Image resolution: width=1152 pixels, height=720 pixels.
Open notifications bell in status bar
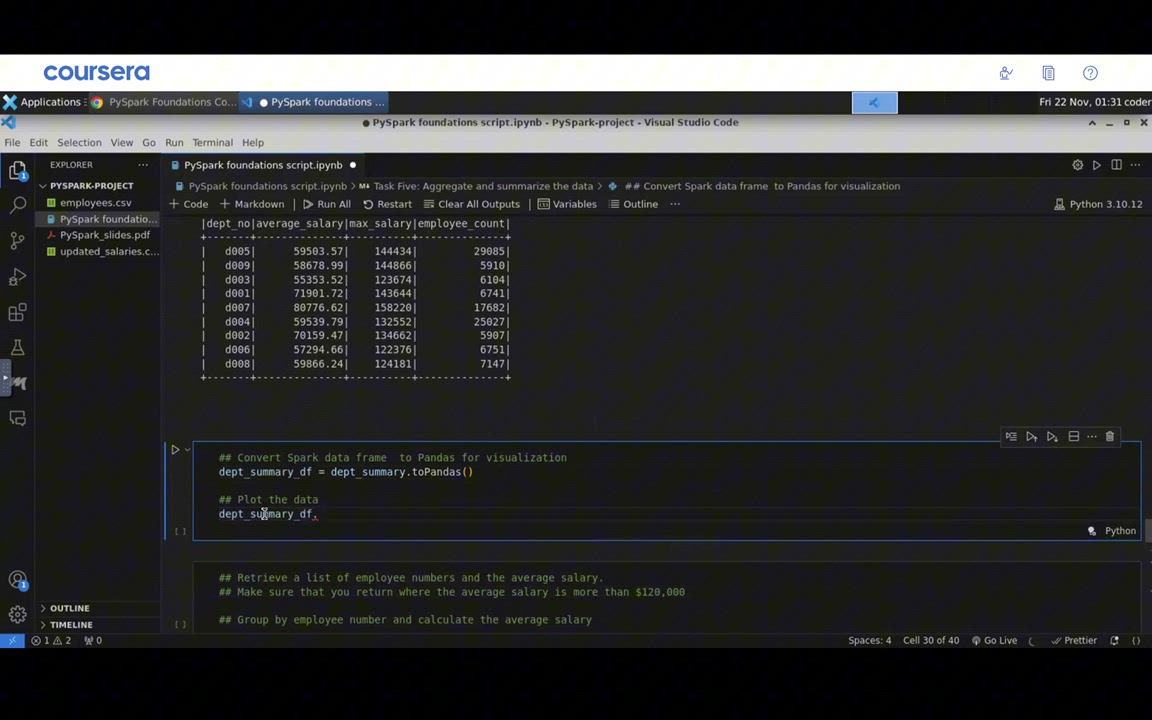click(1115, 641)
